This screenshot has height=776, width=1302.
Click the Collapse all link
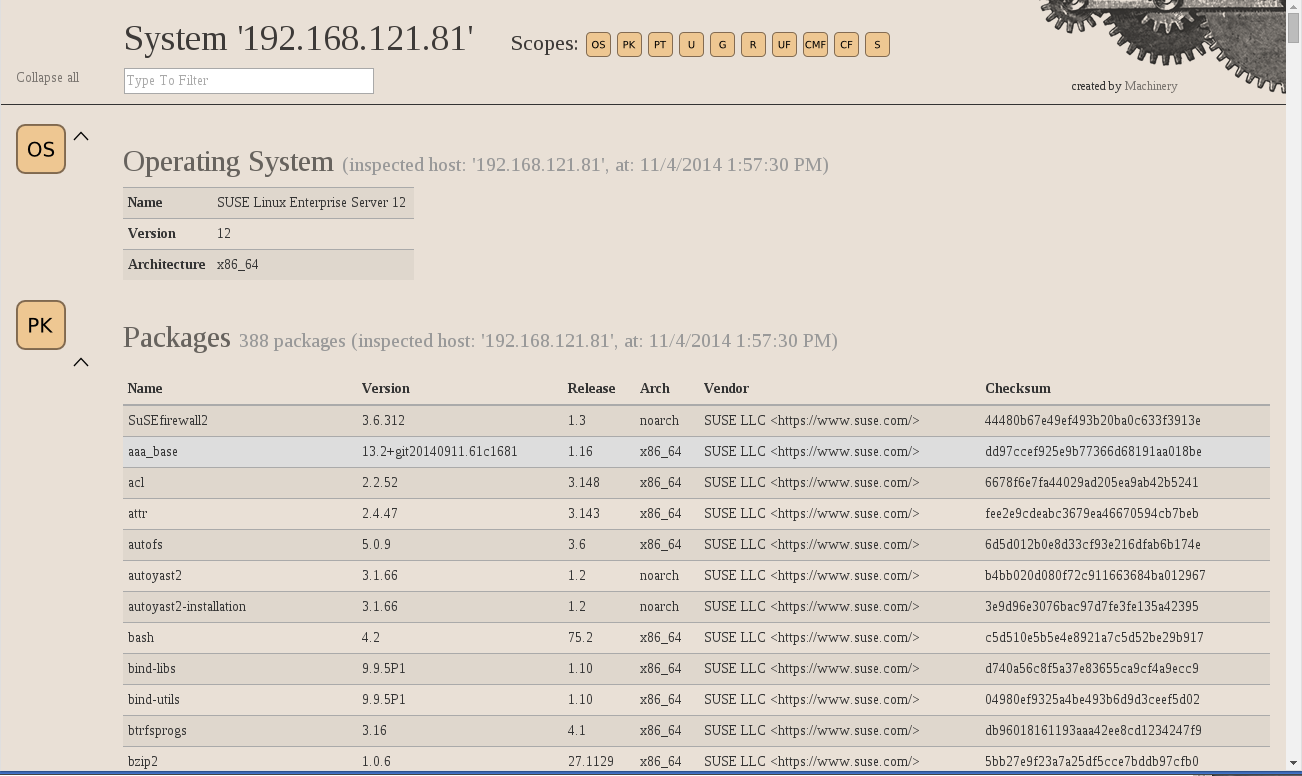click(x=47, y=78)
